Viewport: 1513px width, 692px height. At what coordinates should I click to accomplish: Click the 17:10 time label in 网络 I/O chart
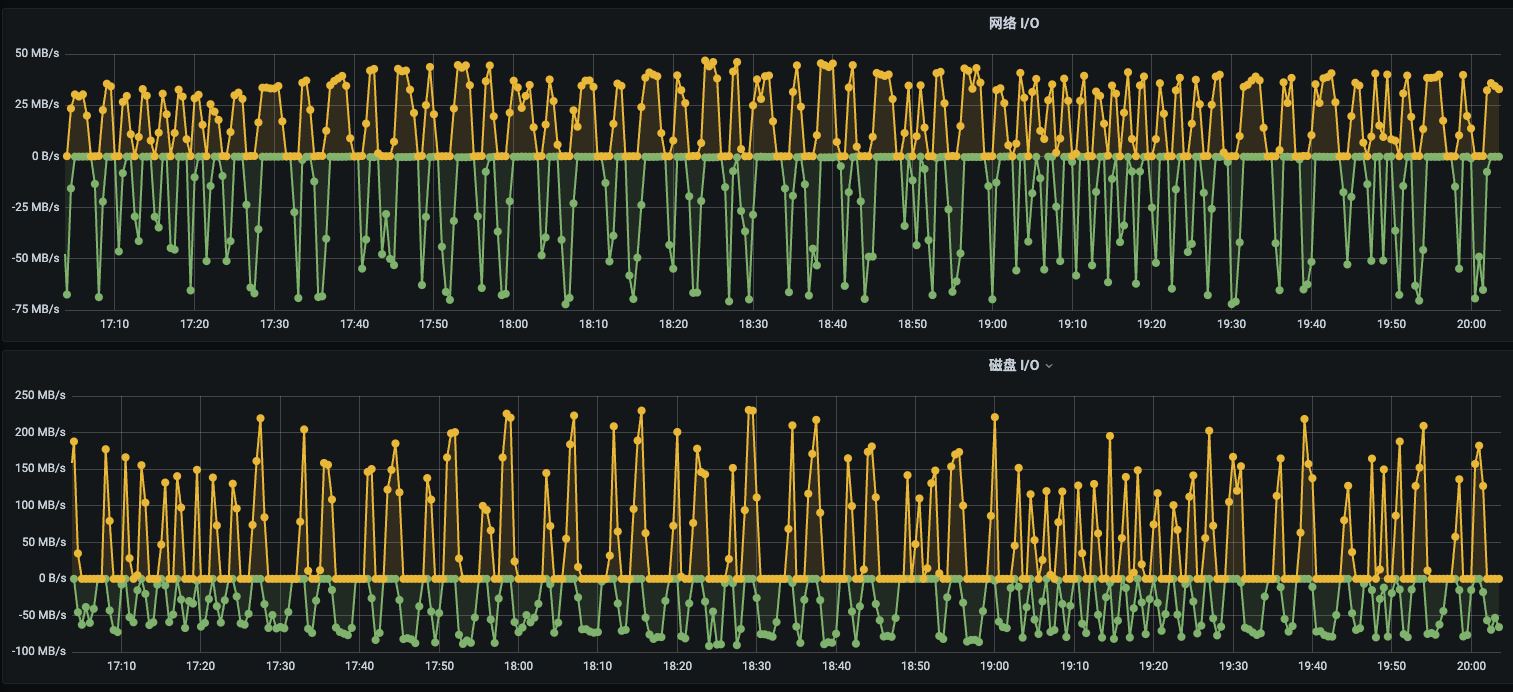pyautogui.click(x=115, y=324)
